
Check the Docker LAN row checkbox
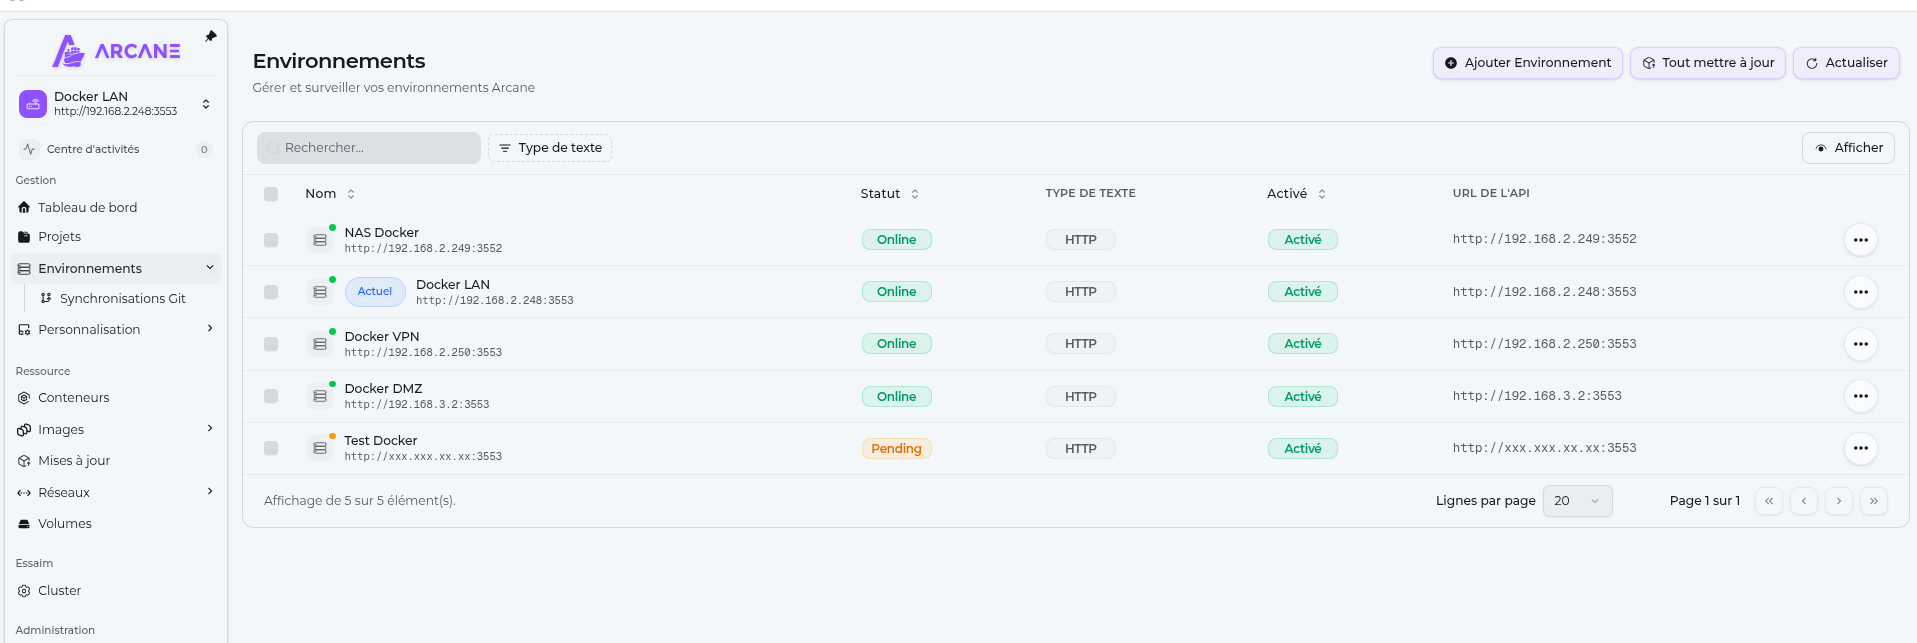(x=271, y=292)
